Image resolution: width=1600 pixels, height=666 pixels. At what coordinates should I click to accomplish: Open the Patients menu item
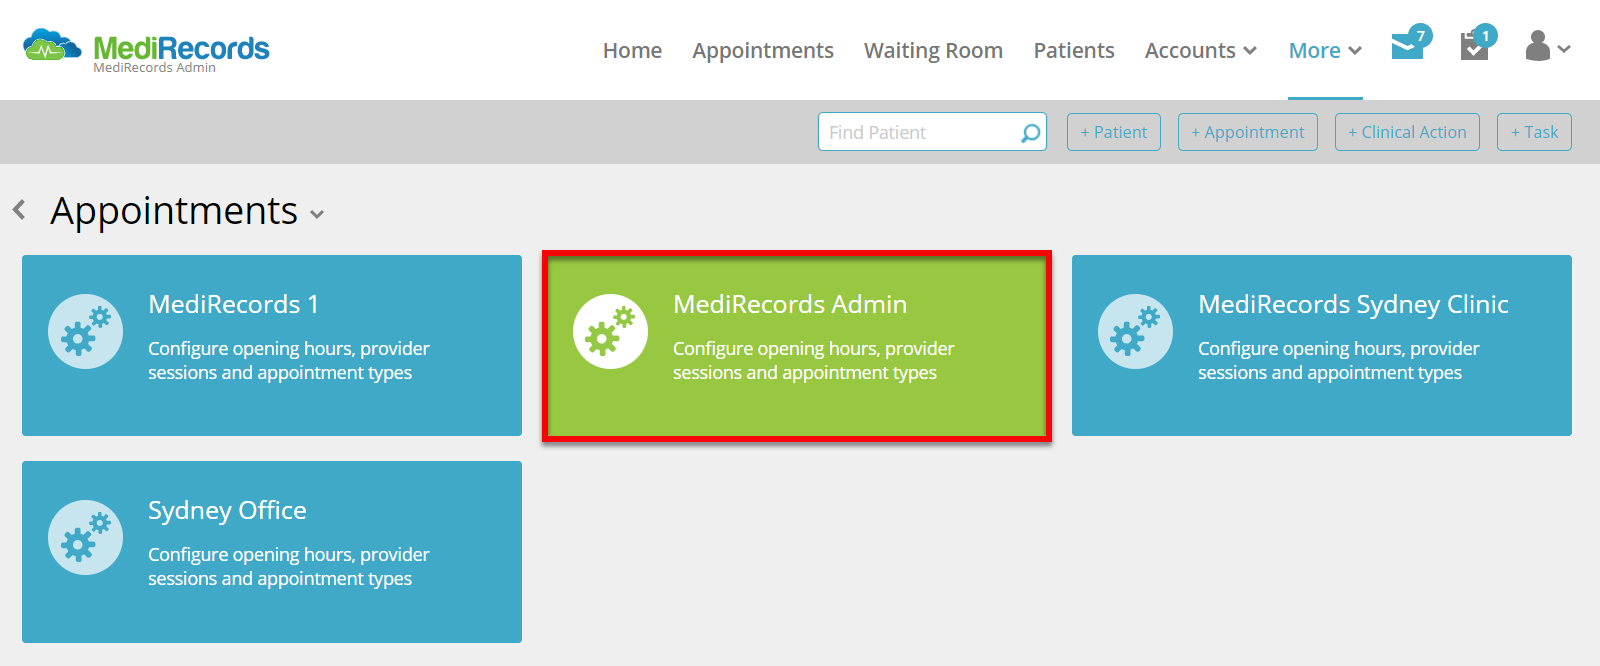click(x=1074, y=50)
